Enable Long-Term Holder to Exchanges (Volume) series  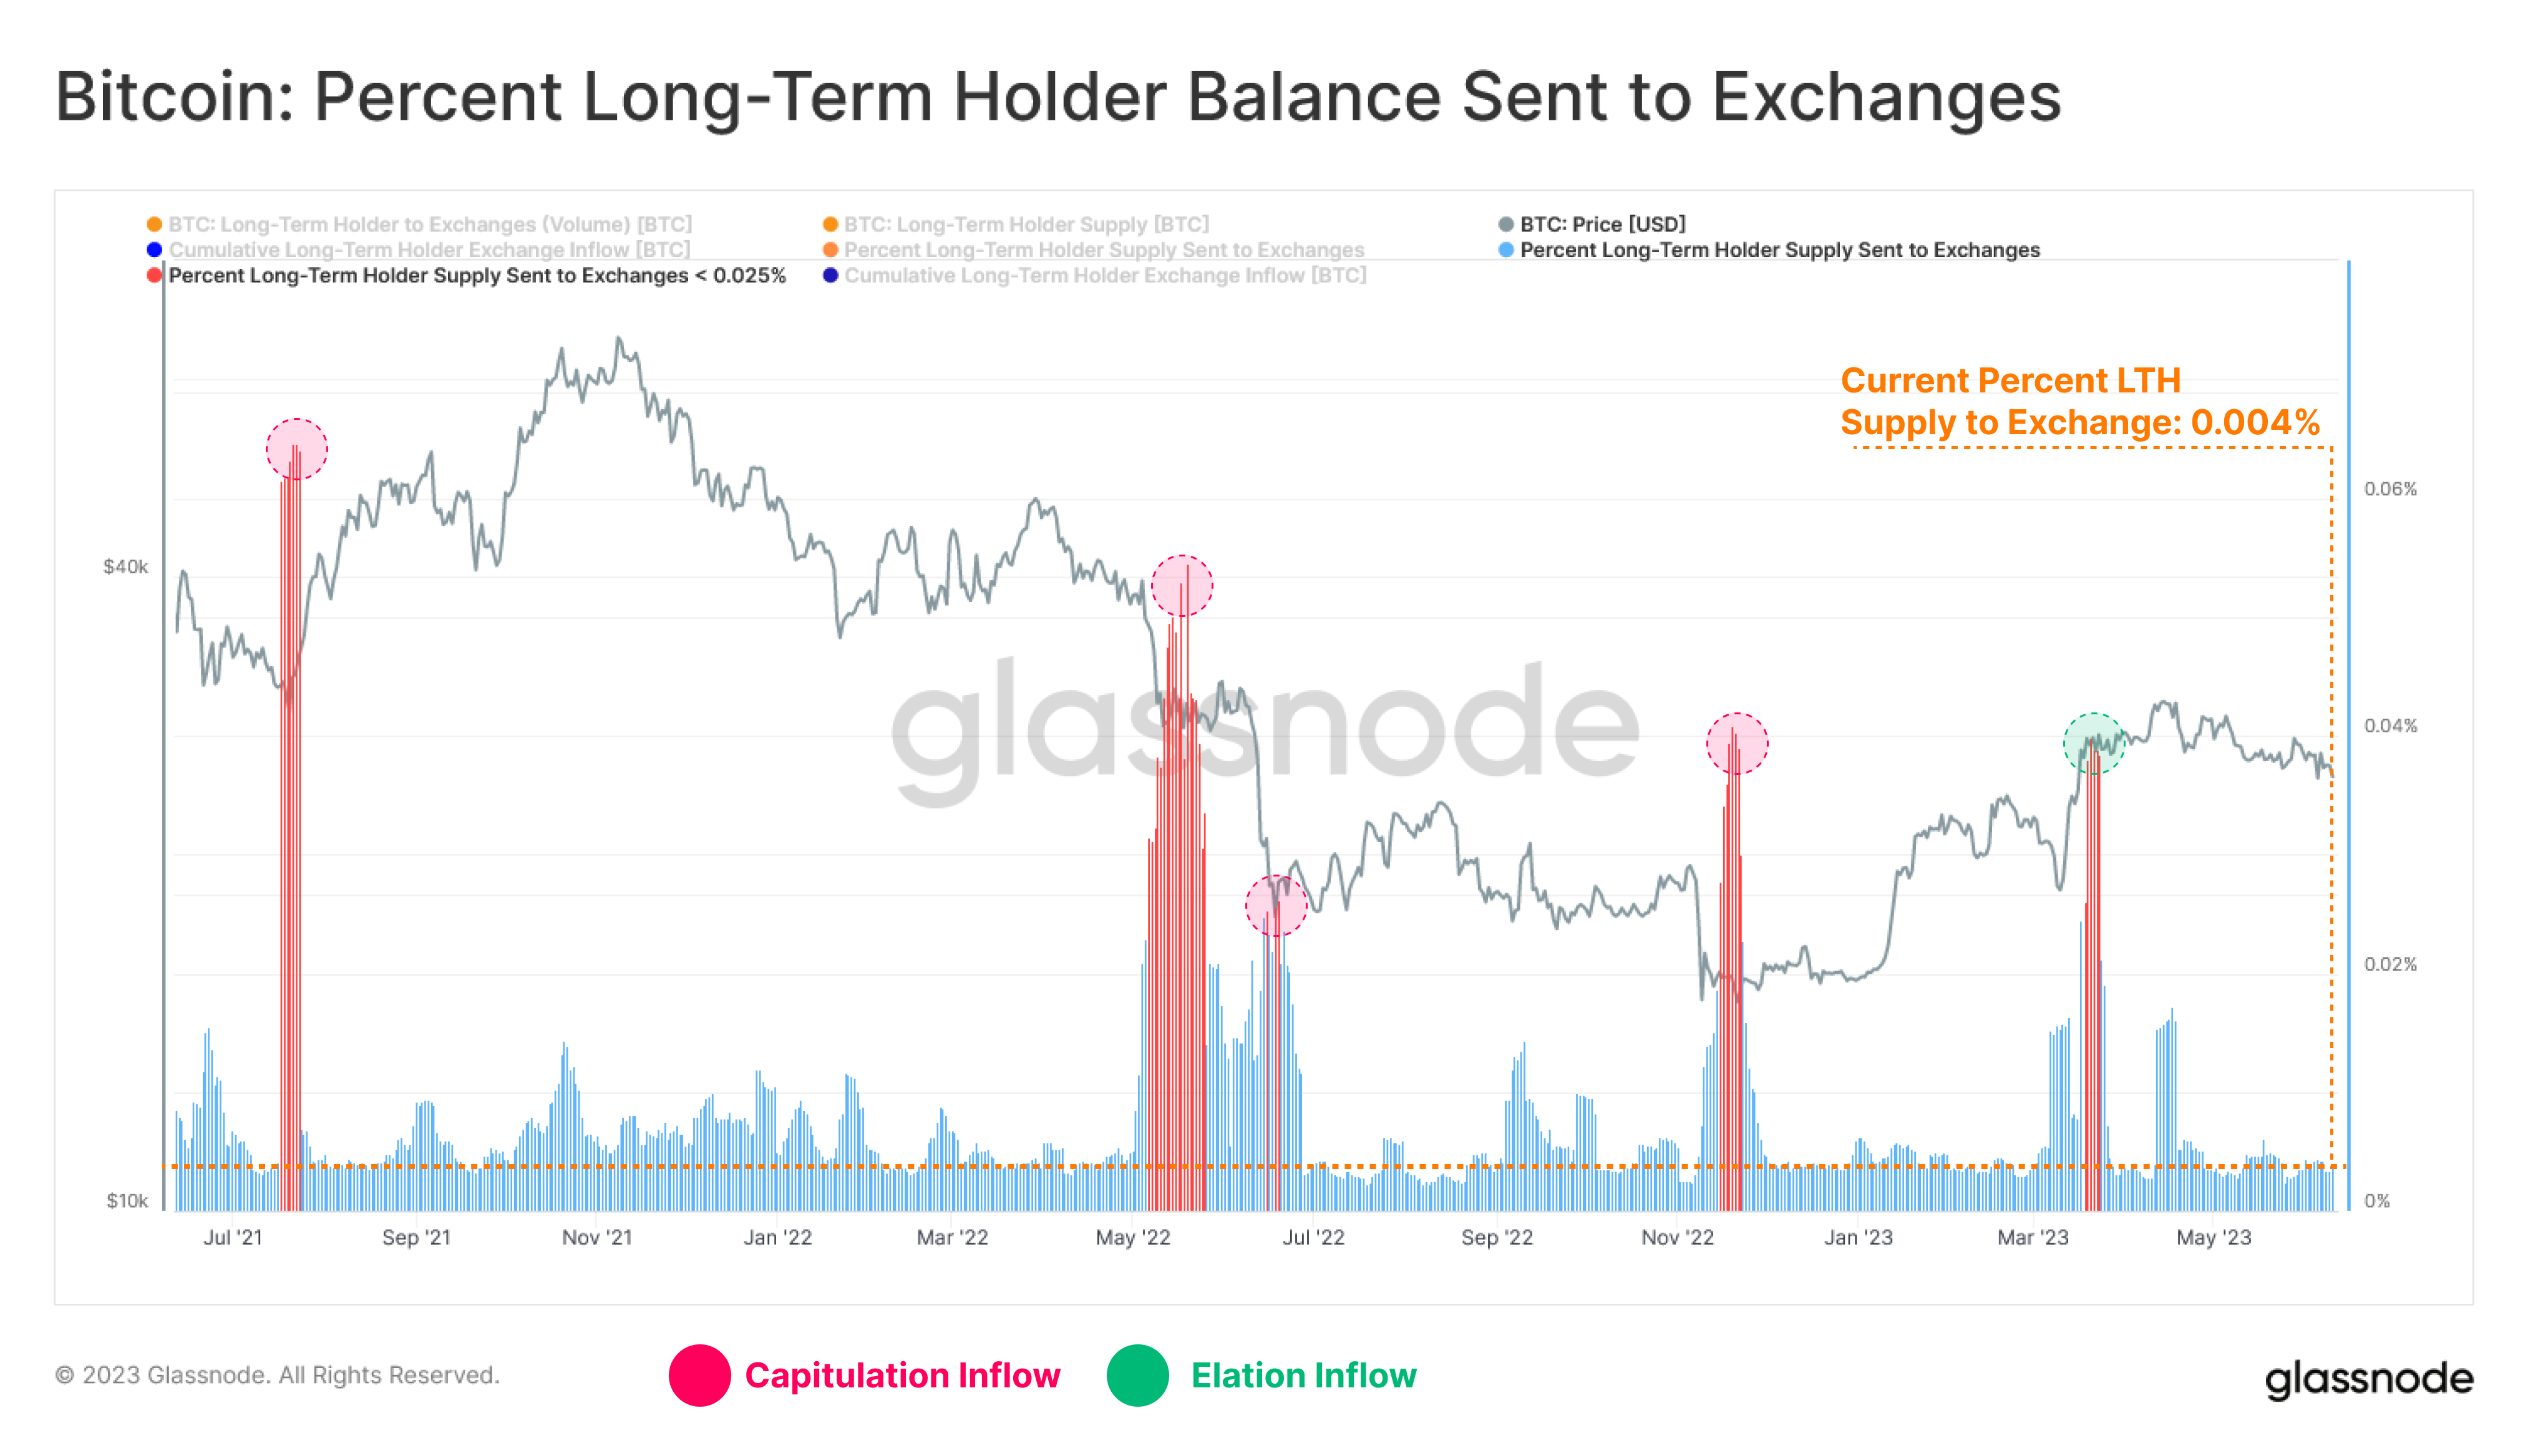point(429,224)
